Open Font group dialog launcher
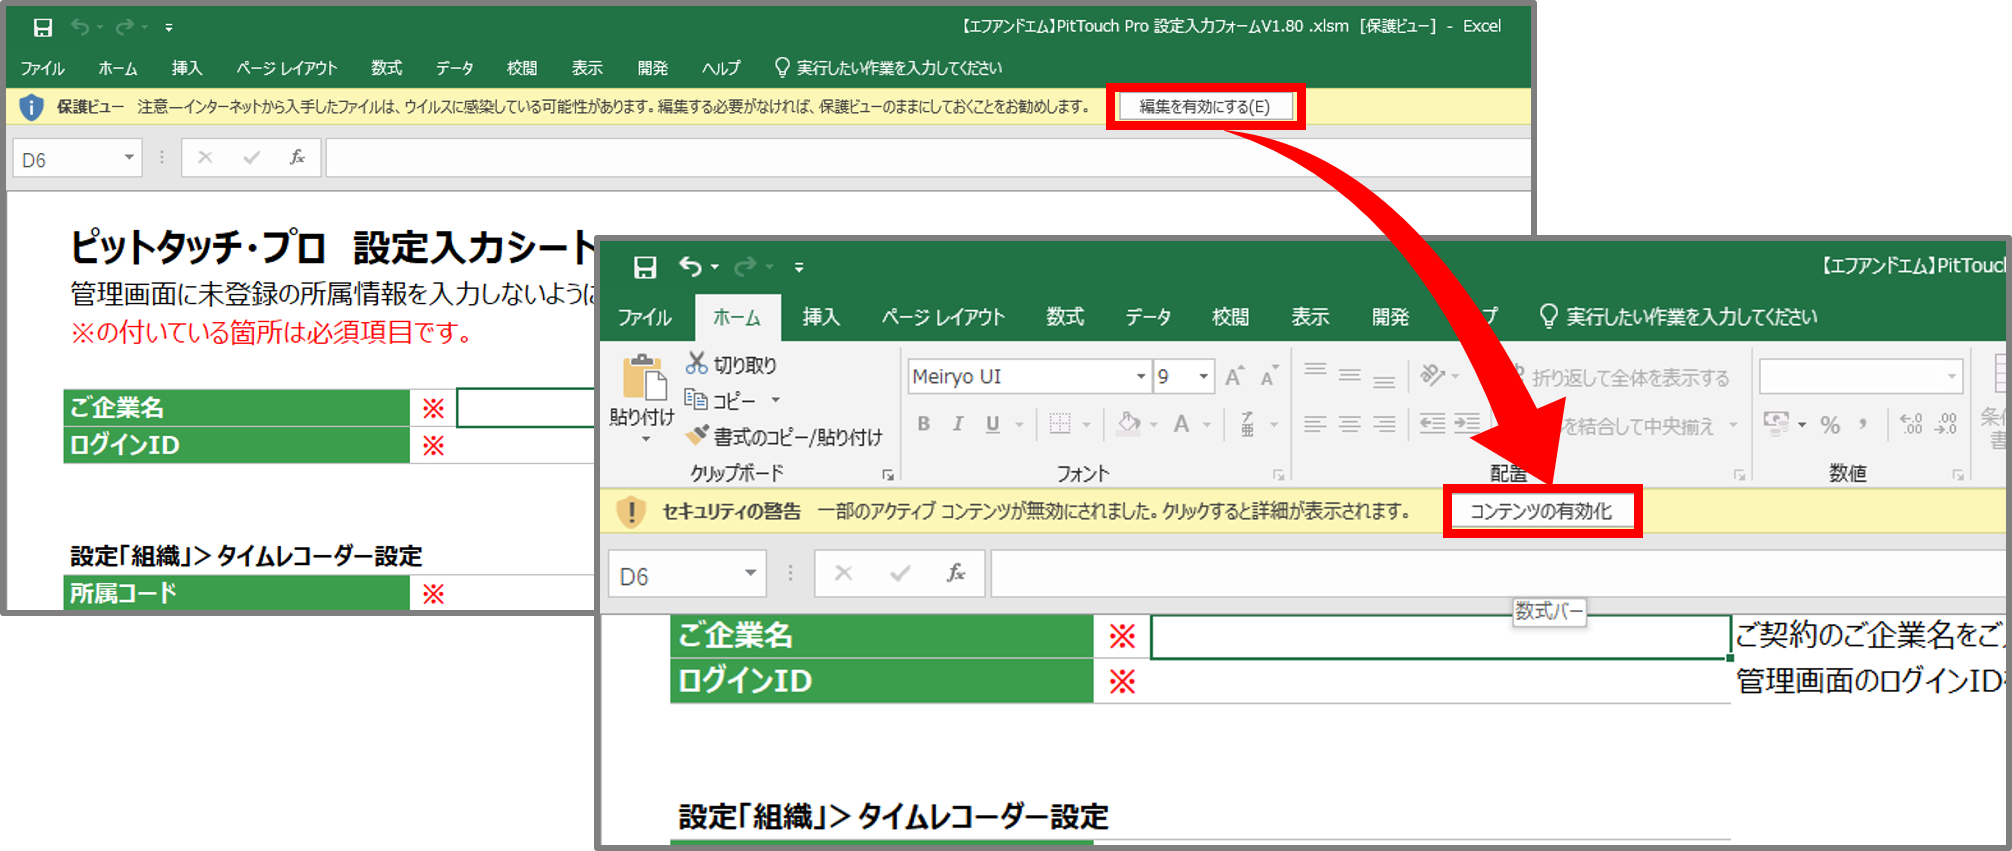 (1278, 475)
